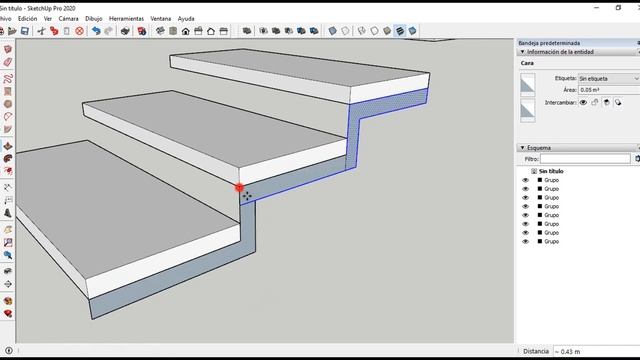Toggle the lock icon beside Intercambiar
Image resolution: width=640 pixels, height=360 pixels.
[x=595, y=102]
